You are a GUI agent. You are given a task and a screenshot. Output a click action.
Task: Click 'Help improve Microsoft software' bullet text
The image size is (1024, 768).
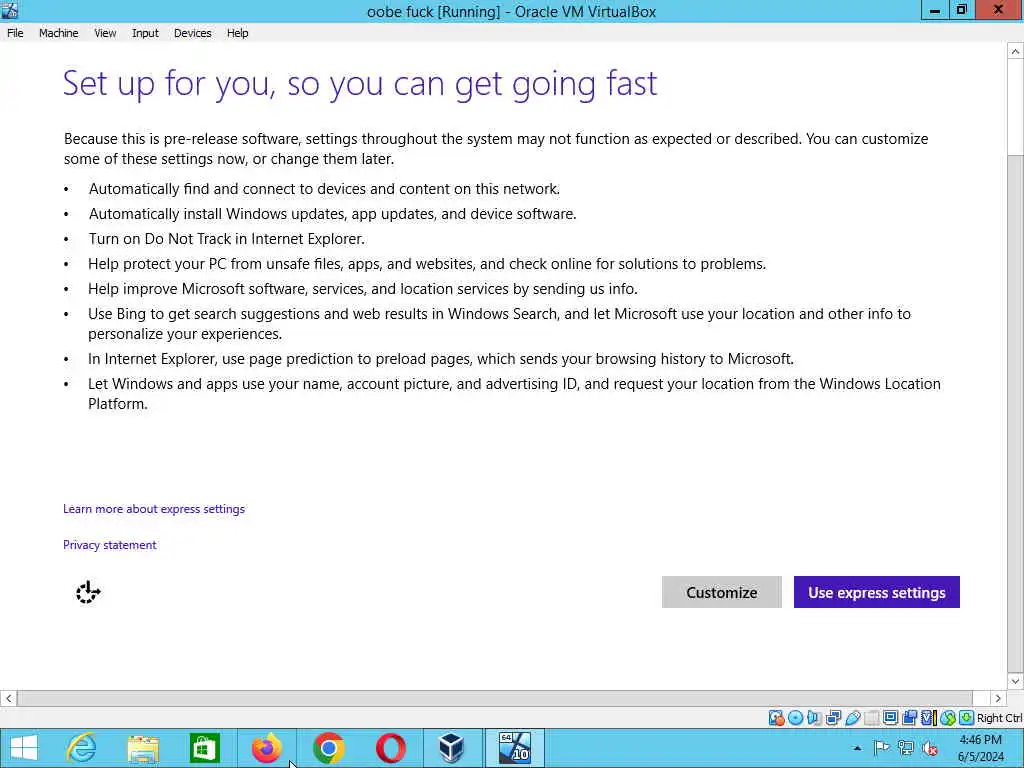362,289
